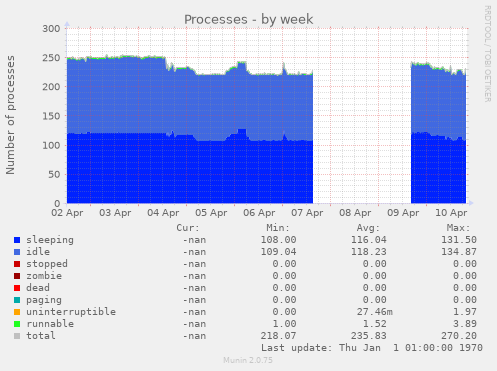Select the 'zombie' legend label
This screenshot has height=371, width=497.
(44, 276)
